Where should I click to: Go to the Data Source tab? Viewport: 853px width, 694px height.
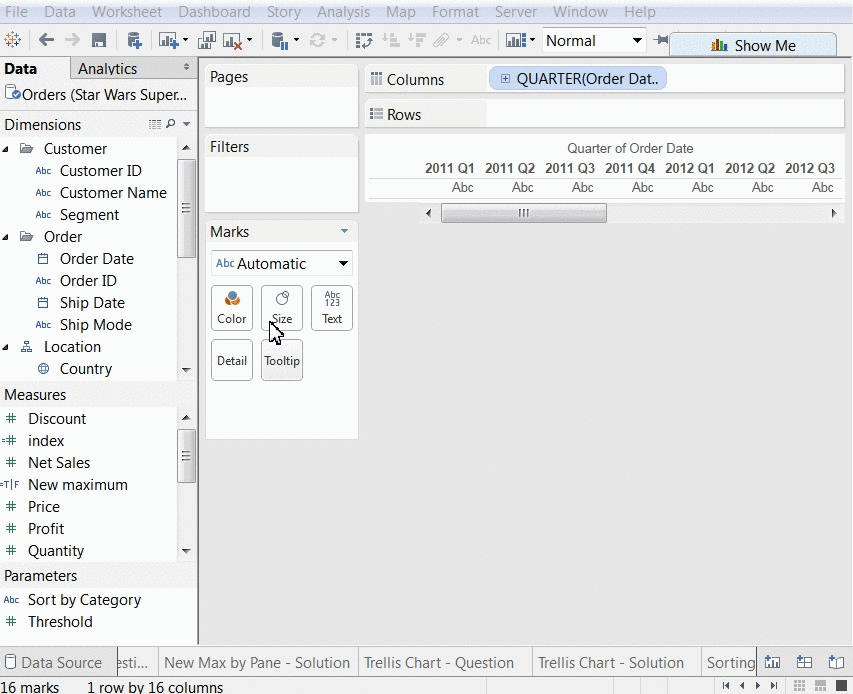click(x=58, y=662)
